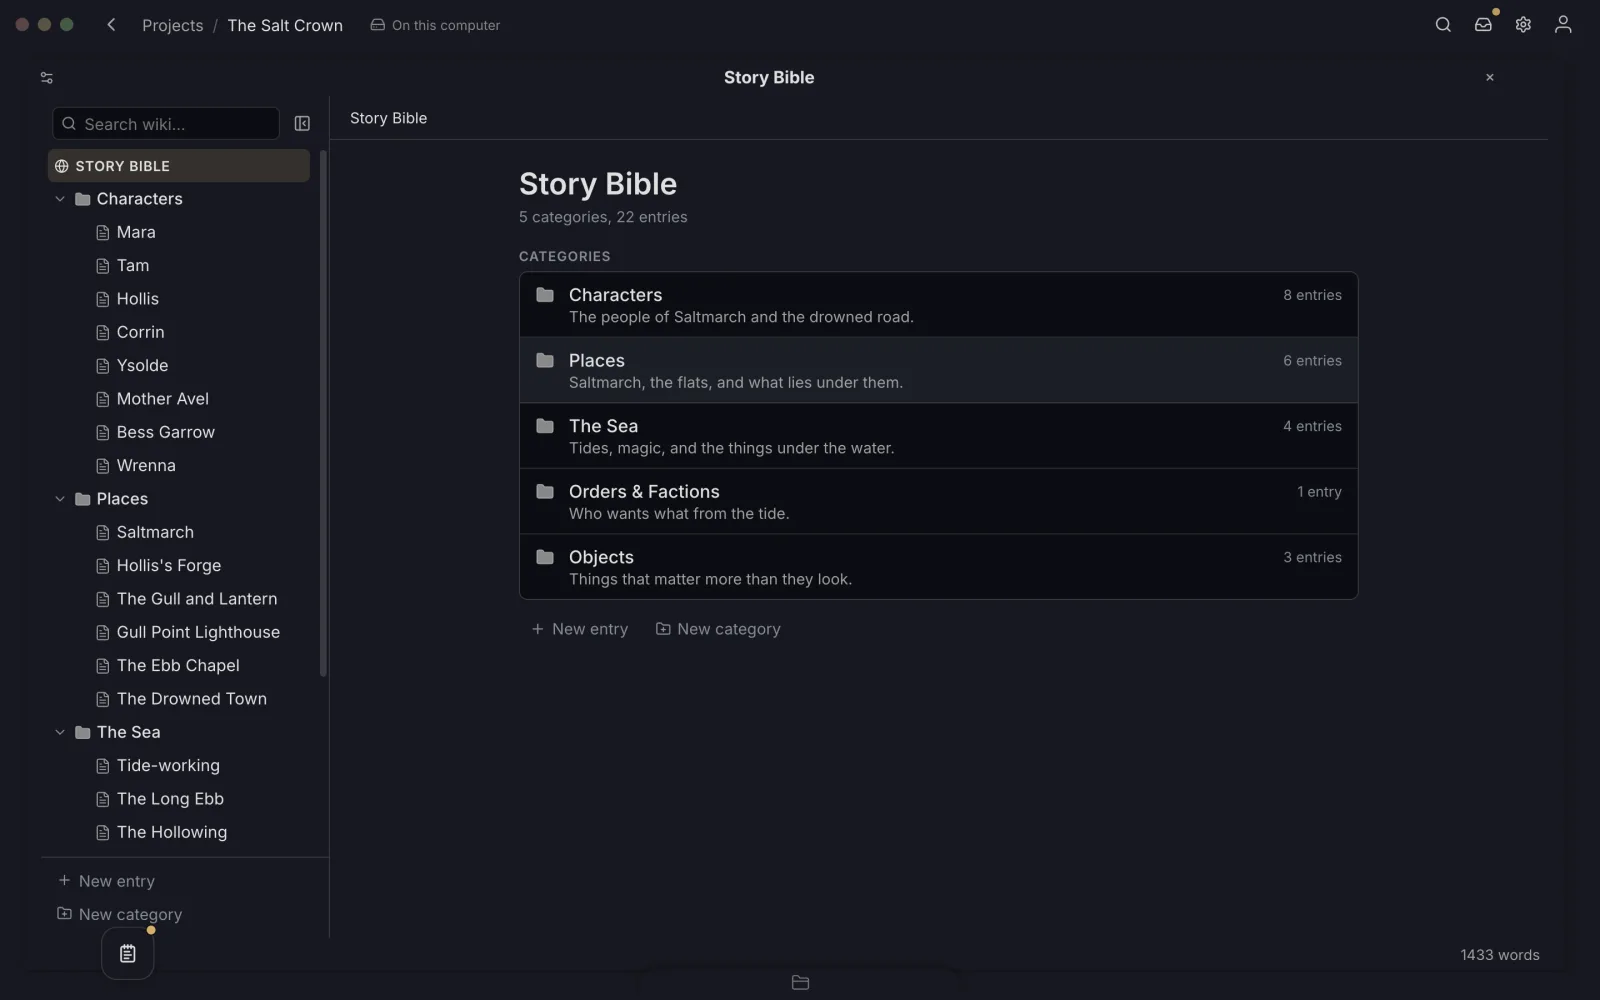Click the folder icon at bottom bar
This screenshot has width=1600, height=1000.
(800, 983)
